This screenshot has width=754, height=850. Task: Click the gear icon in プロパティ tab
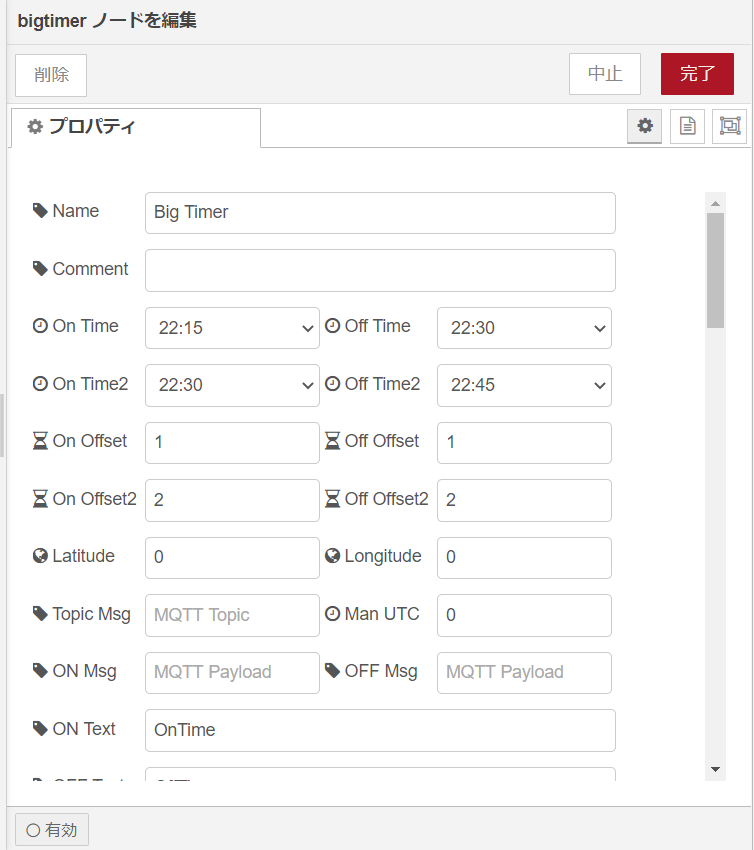click(x=35, y=127)
